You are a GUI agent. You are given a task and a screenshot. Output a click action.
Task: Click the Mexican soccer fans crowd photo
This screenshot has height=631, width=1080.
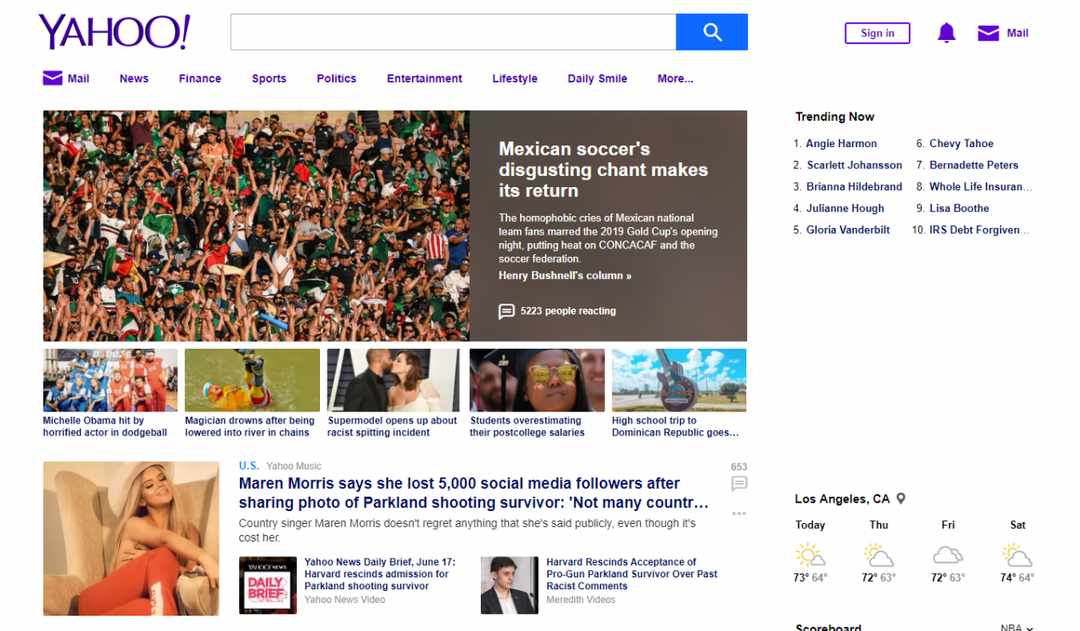pos(256,226)
